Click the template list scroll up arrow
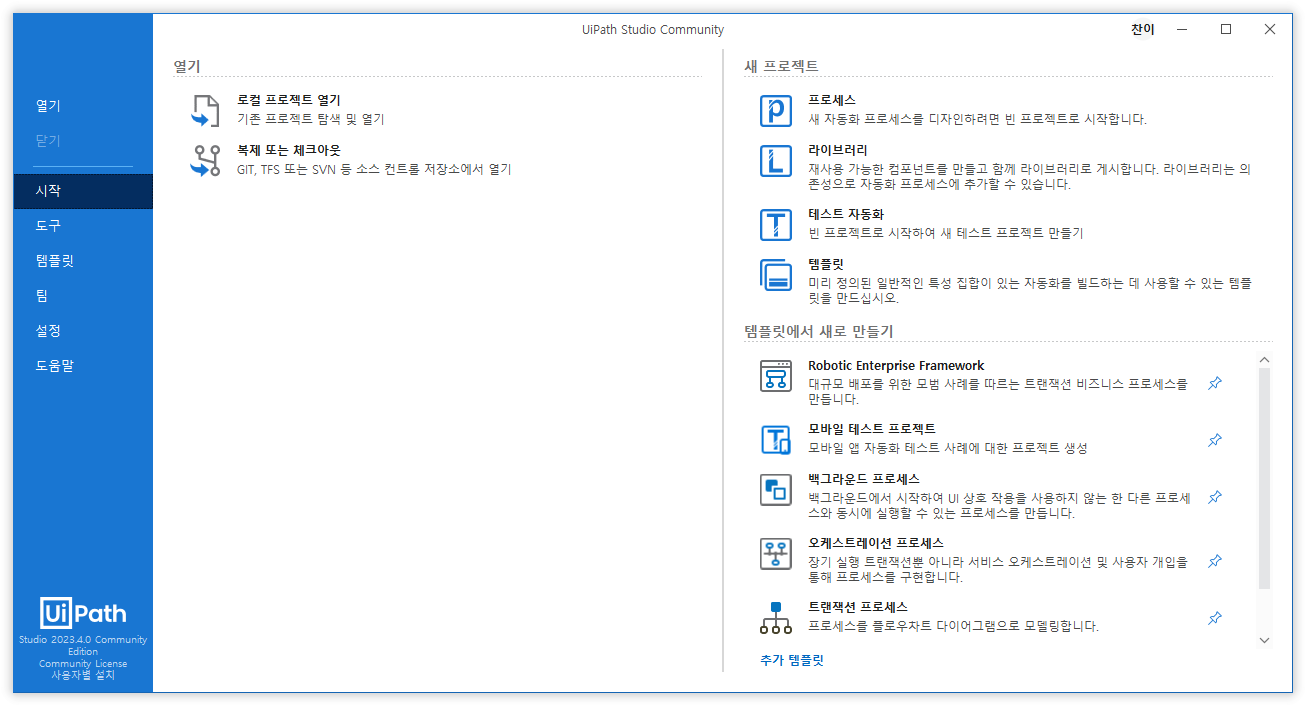This screenshot has width=1306, height=706. click(x=1264, y=359)
